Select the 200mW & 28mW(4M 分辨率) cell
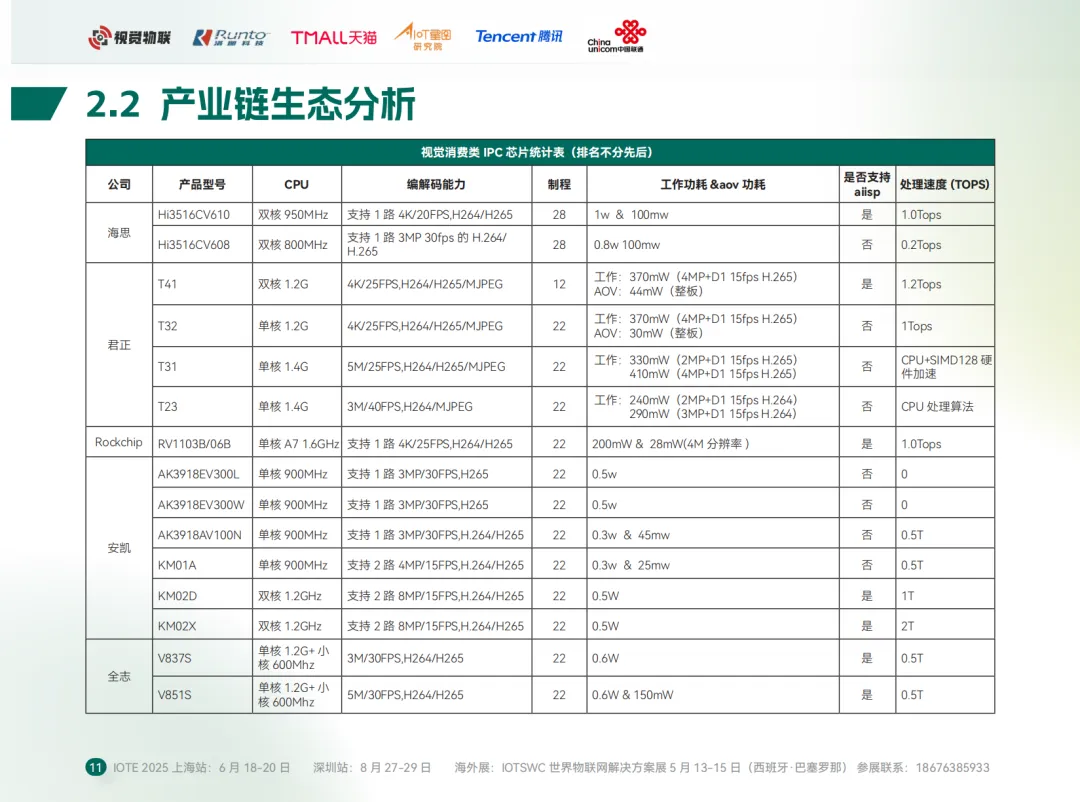 pyautogui.click(x=713, y=444)
